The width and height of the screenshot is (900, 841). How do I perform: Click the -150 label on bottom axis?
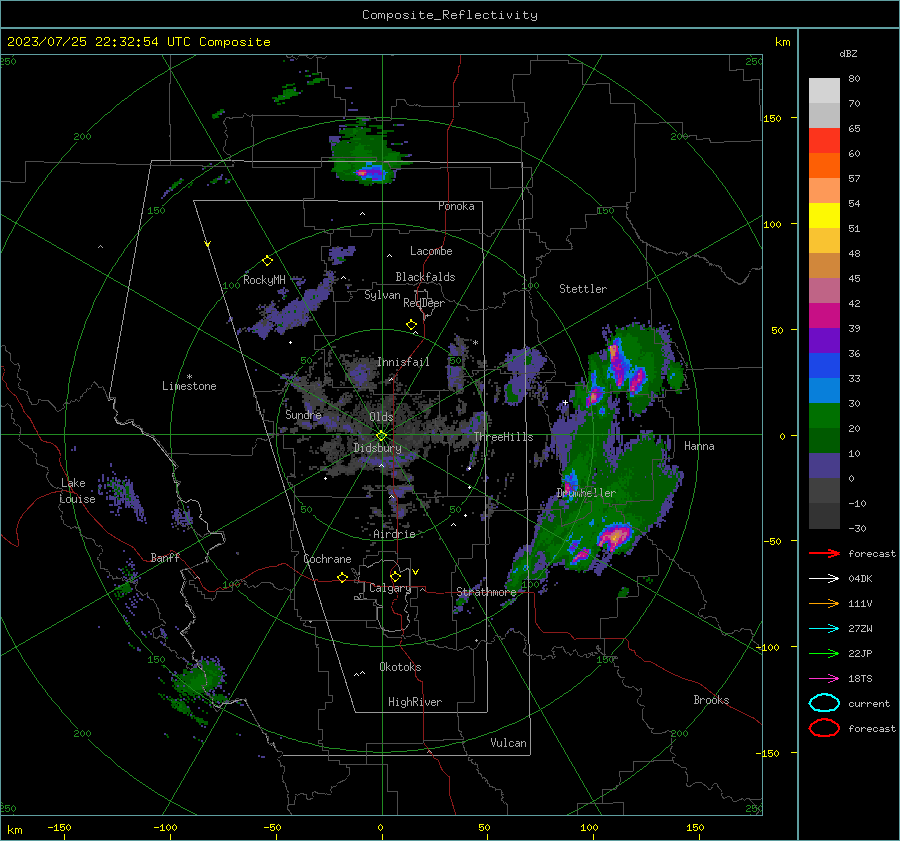click(x=59, y=827)
